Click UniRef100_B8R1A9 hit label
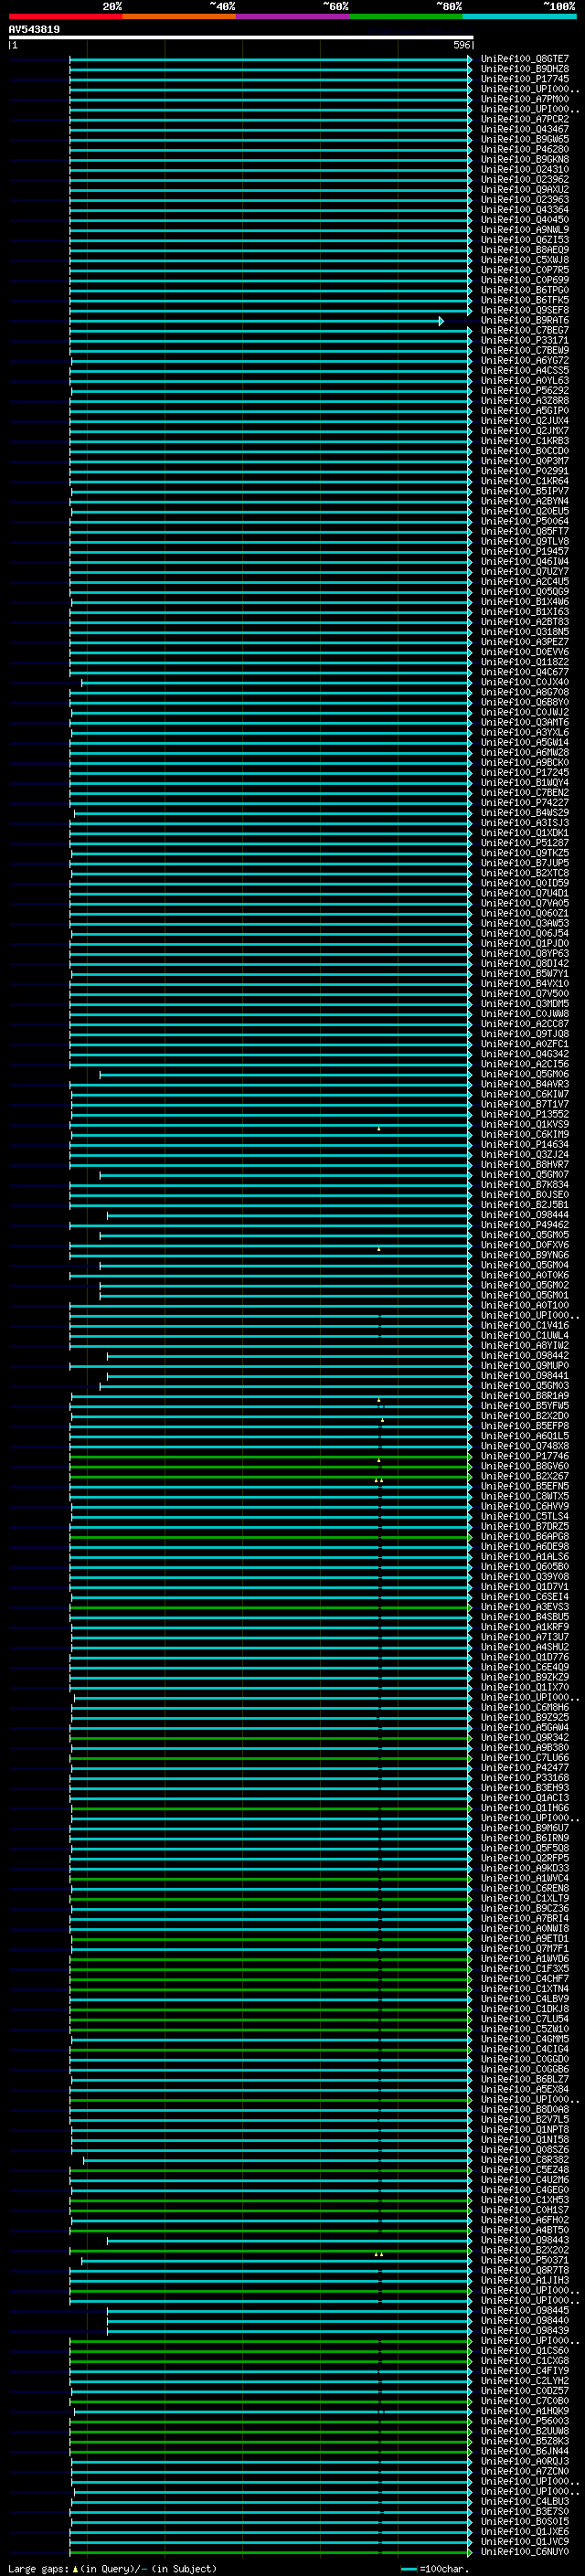This screenshot has height=2576, width=585. pyautogui.click(x=525, y=1396)
